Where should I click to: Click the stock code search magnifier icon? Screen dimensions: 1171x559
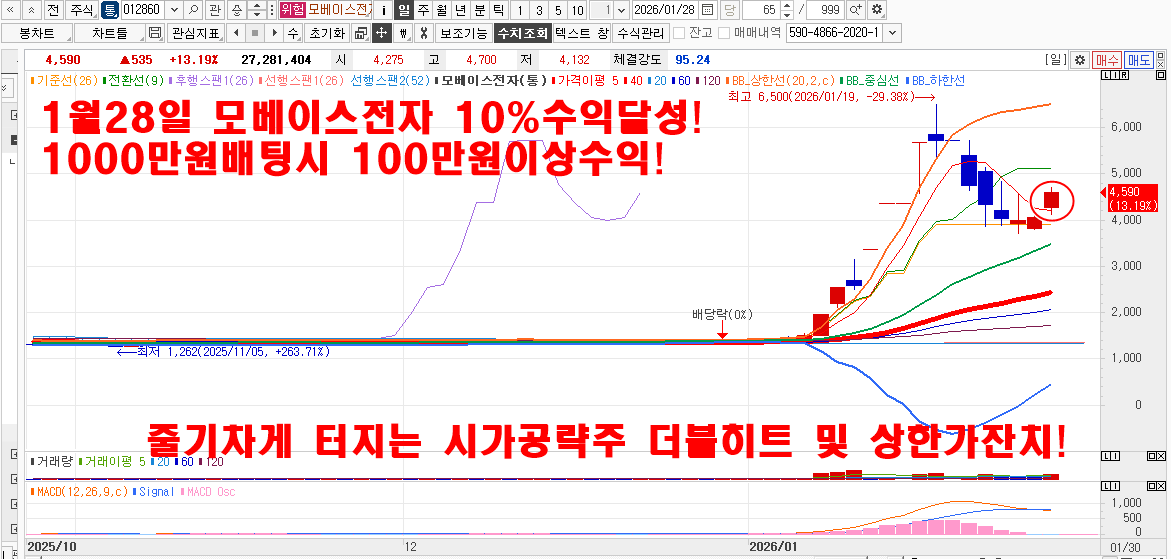pyautogui.click(x=193, y=9)
